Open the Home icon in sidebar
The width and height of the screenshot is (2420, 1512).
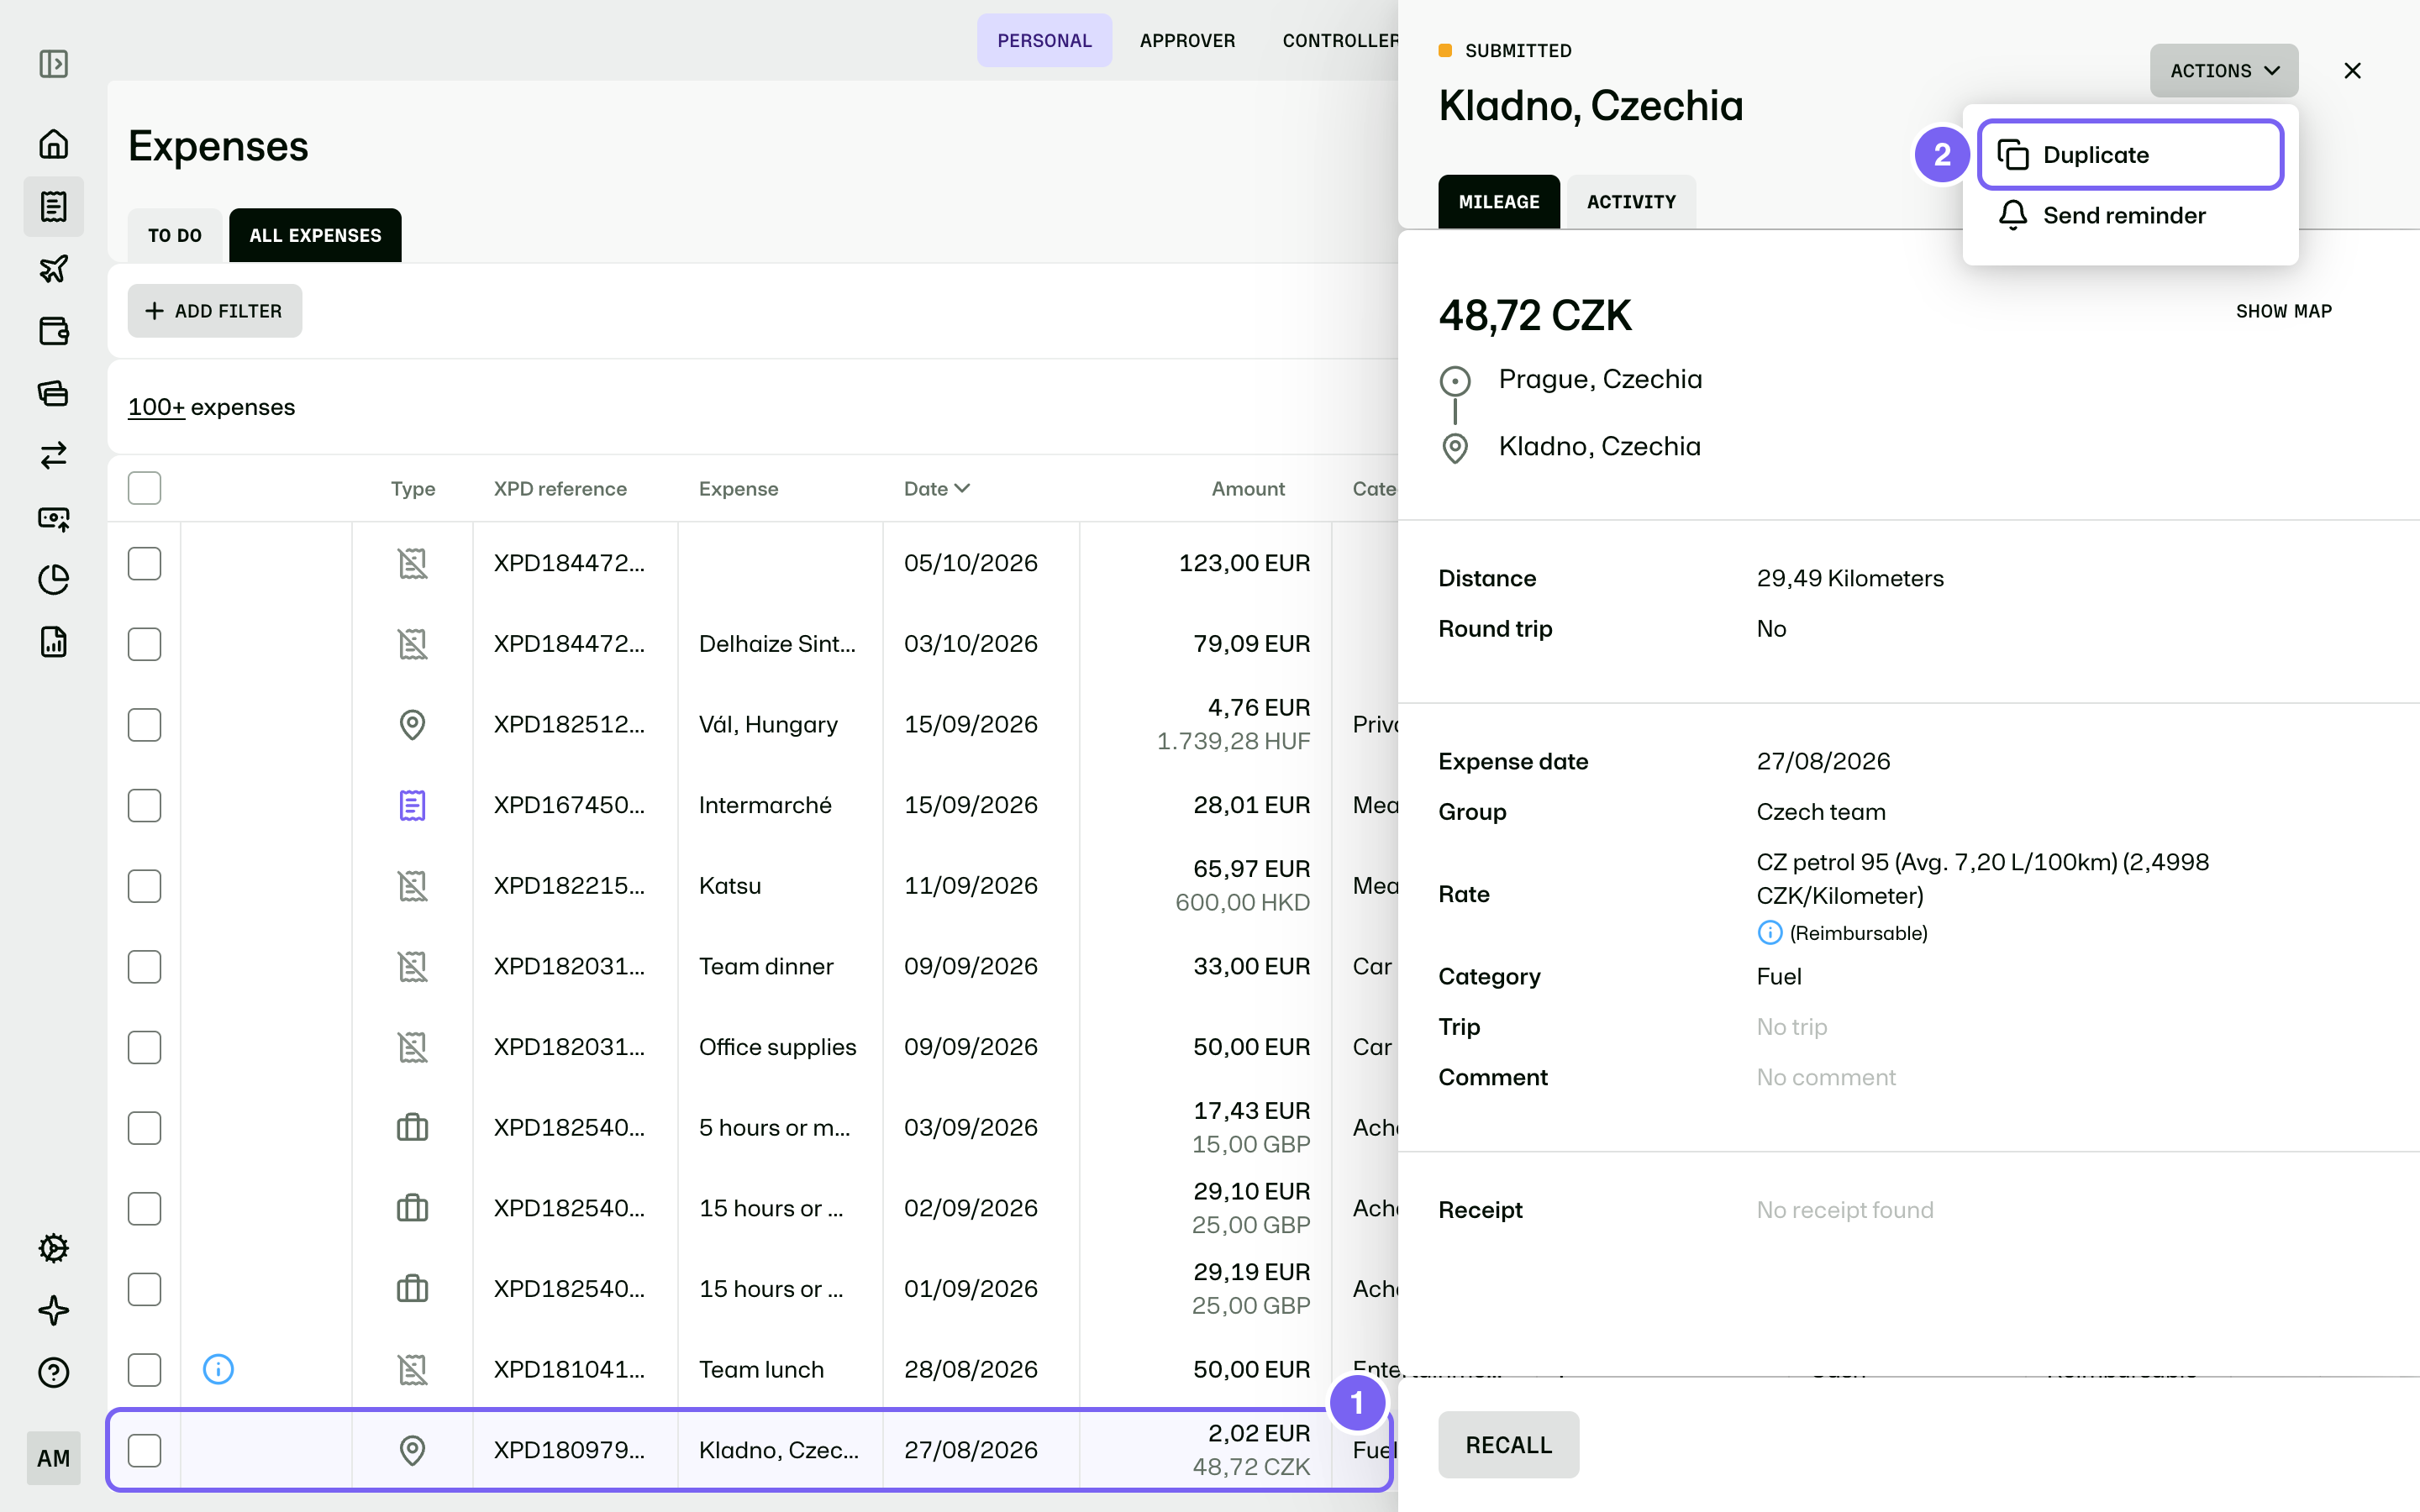(54, 144)
